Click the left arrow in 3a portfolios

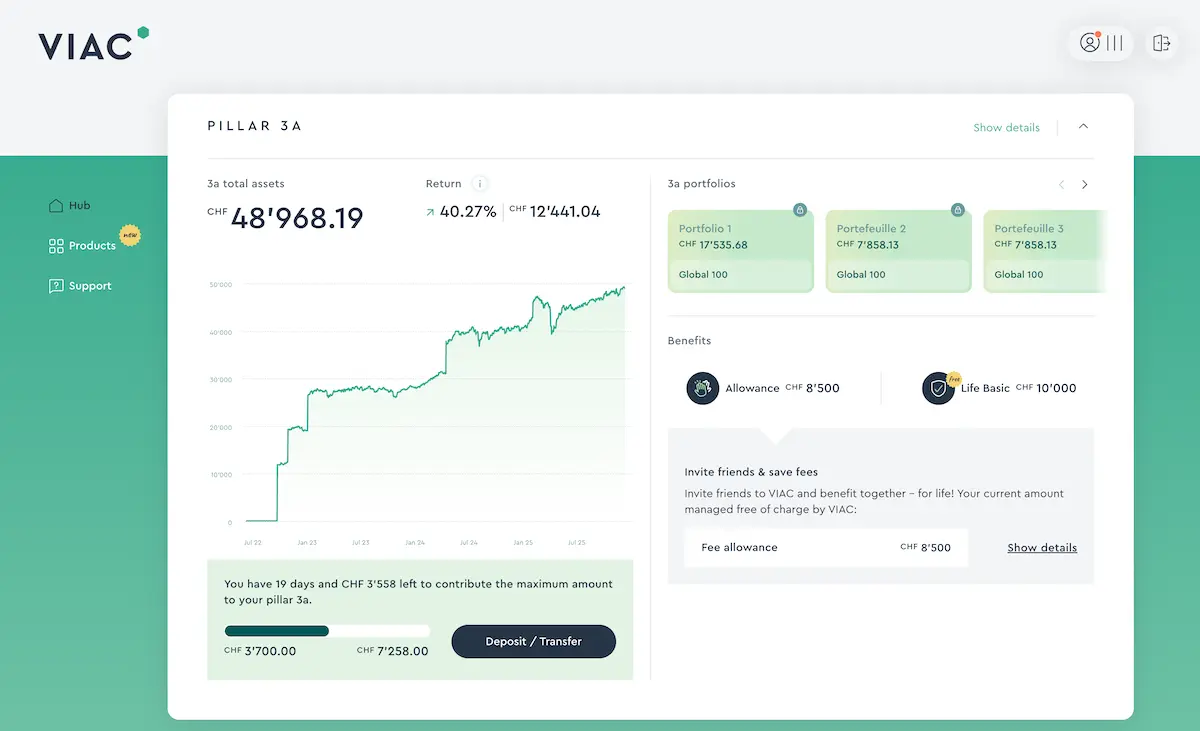(x=1062, y=184)
